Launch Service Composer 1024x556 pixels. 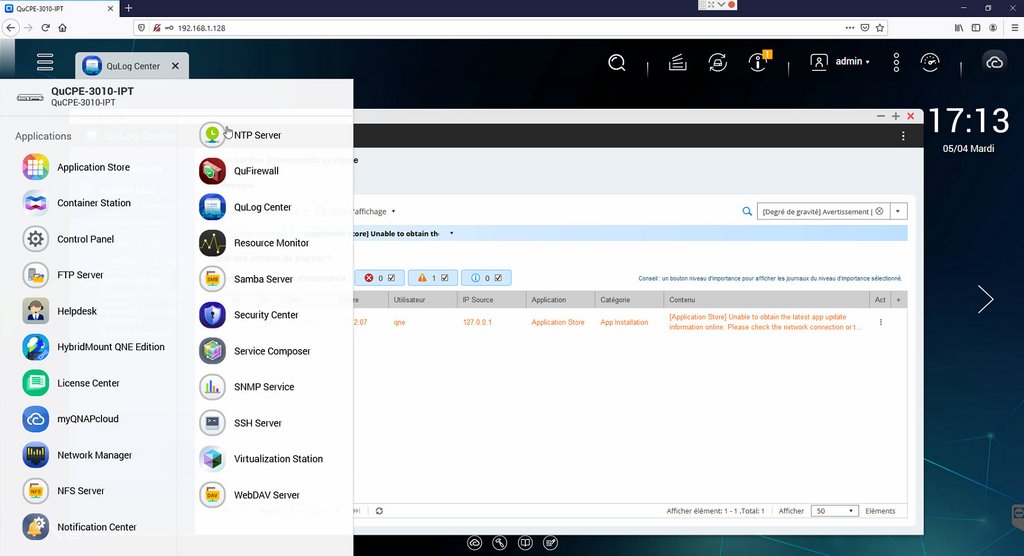coord(255,351)
